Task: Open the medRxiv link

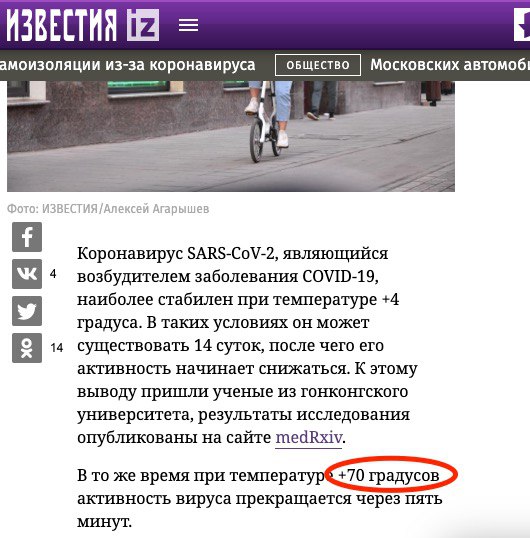Action: click(x=309, y=437)
